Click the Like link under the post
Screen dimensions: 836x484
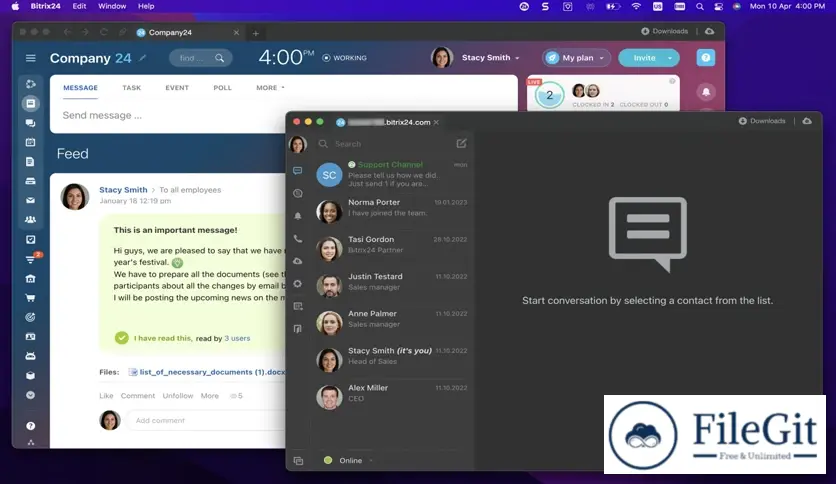[106, 396]
